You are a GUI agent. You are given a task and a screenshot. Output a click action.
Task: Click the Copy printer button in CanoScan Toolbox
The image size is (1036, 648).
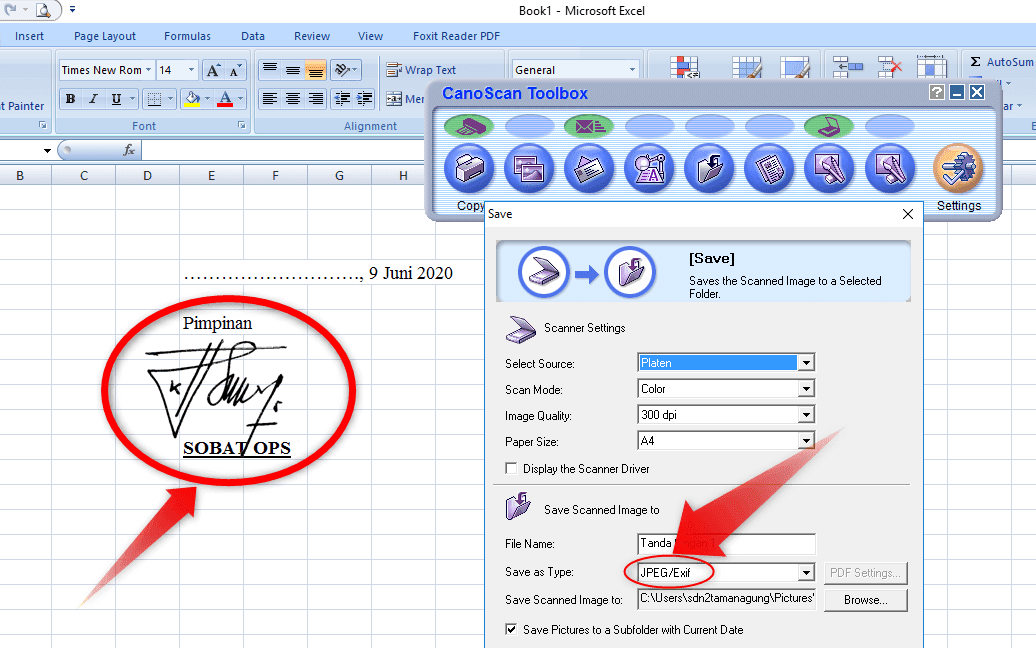coord(469,168)
